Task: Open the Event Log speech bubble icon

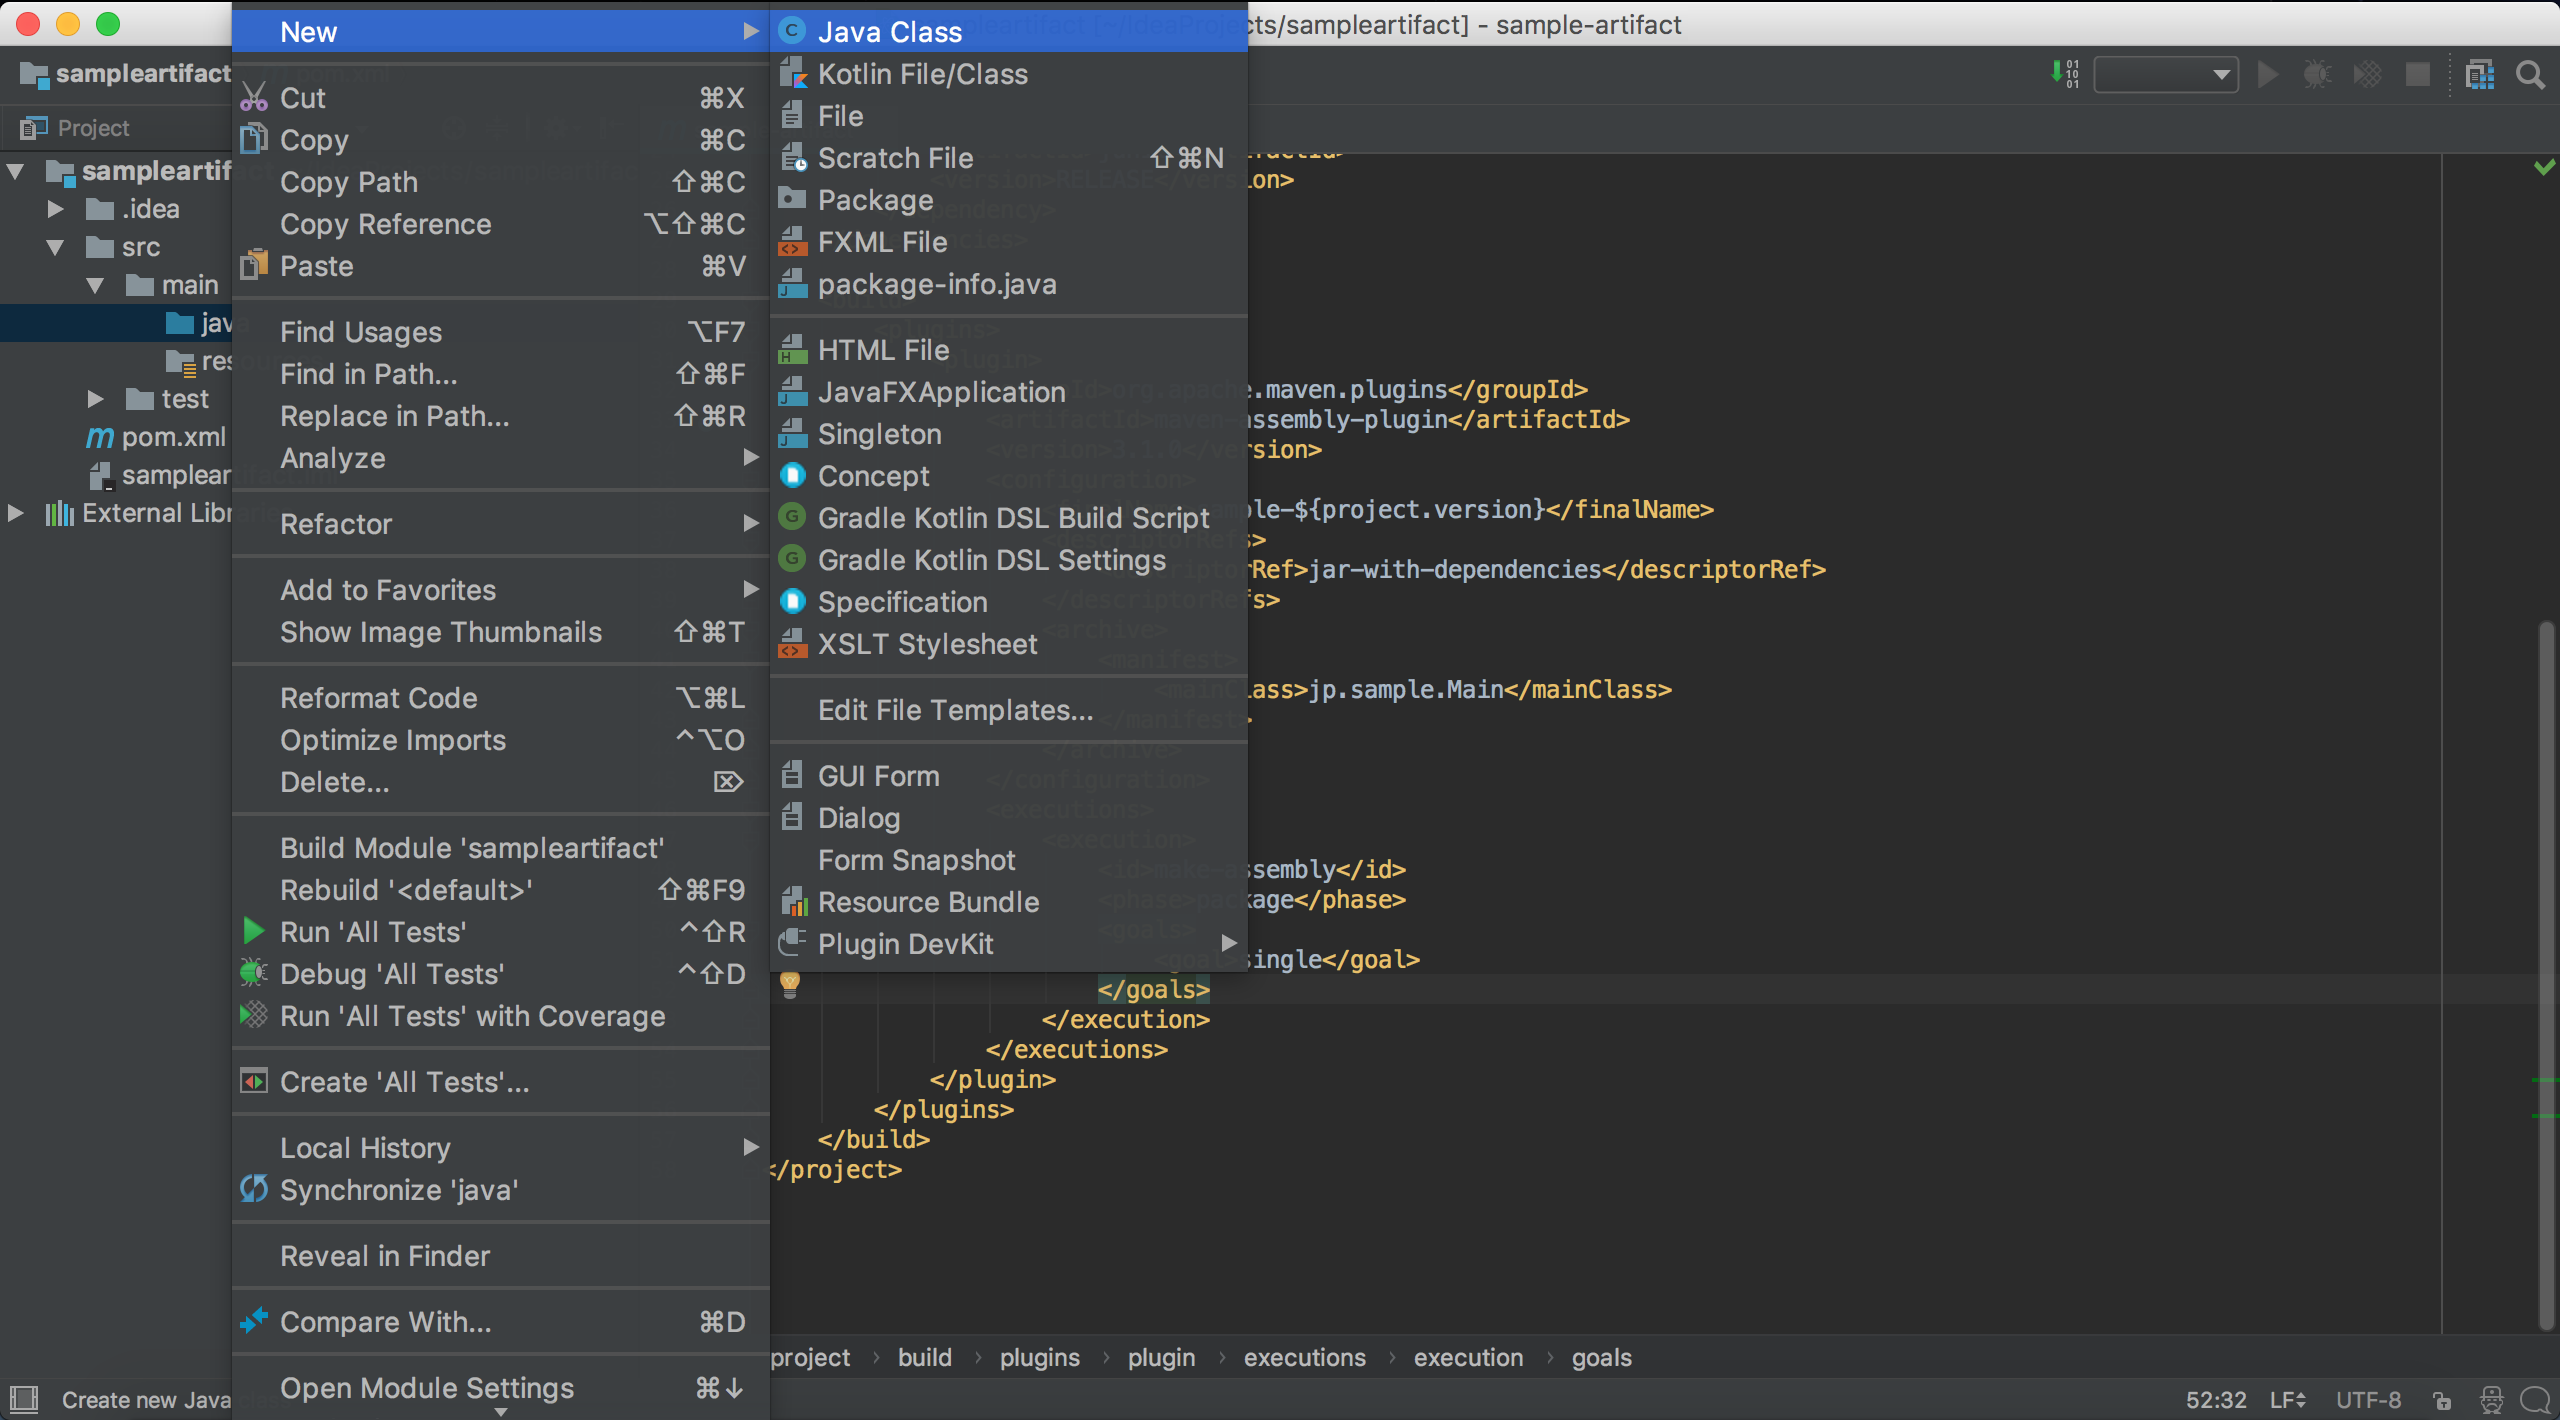Action: (2536, 1399)
